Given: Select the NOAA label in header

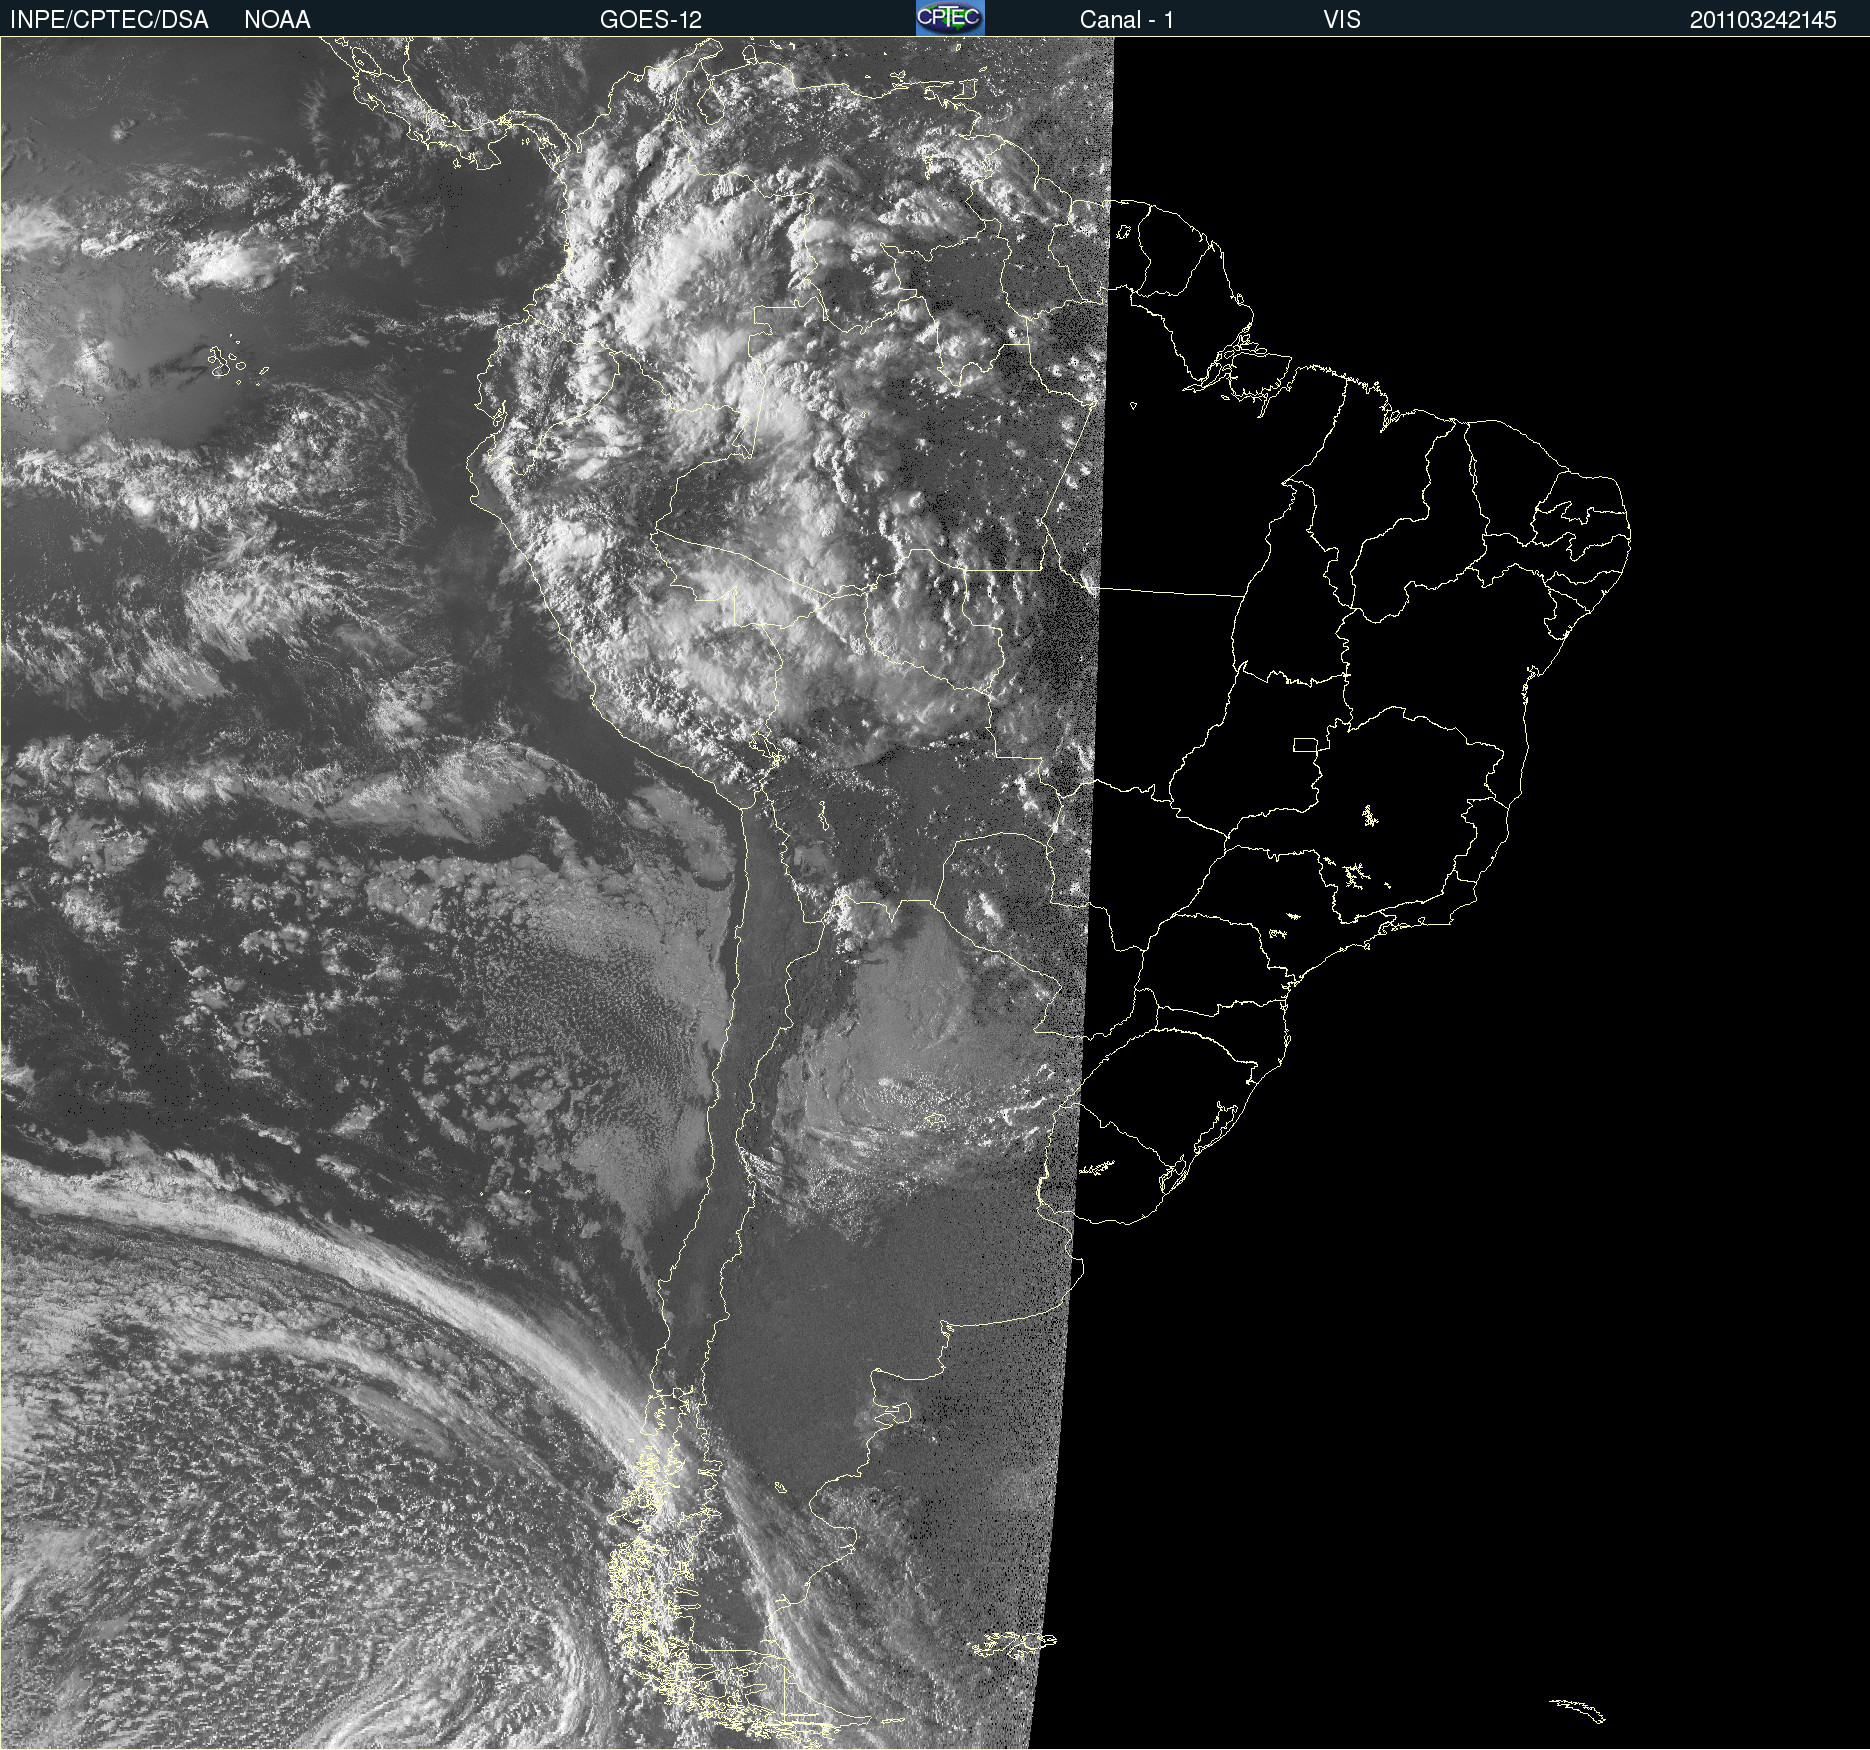Looking at the screenshot, I should coord(277,20).
